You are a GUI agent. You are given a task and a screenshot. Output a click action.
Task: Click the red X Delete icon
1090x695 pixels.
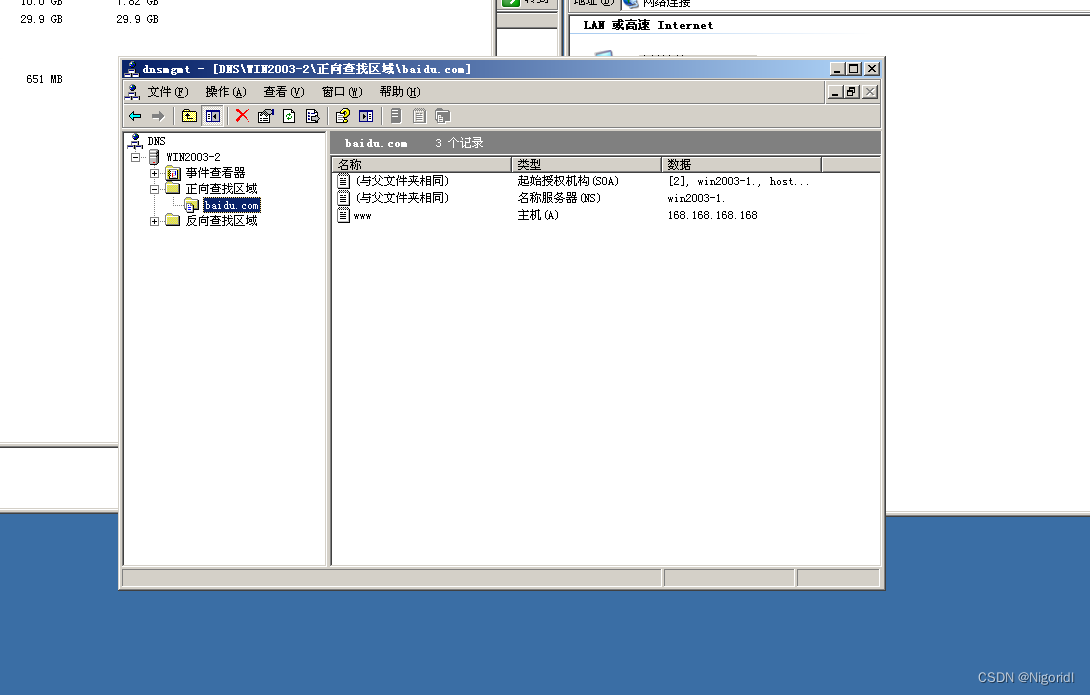pyautogui.click(x=242, y=116)
